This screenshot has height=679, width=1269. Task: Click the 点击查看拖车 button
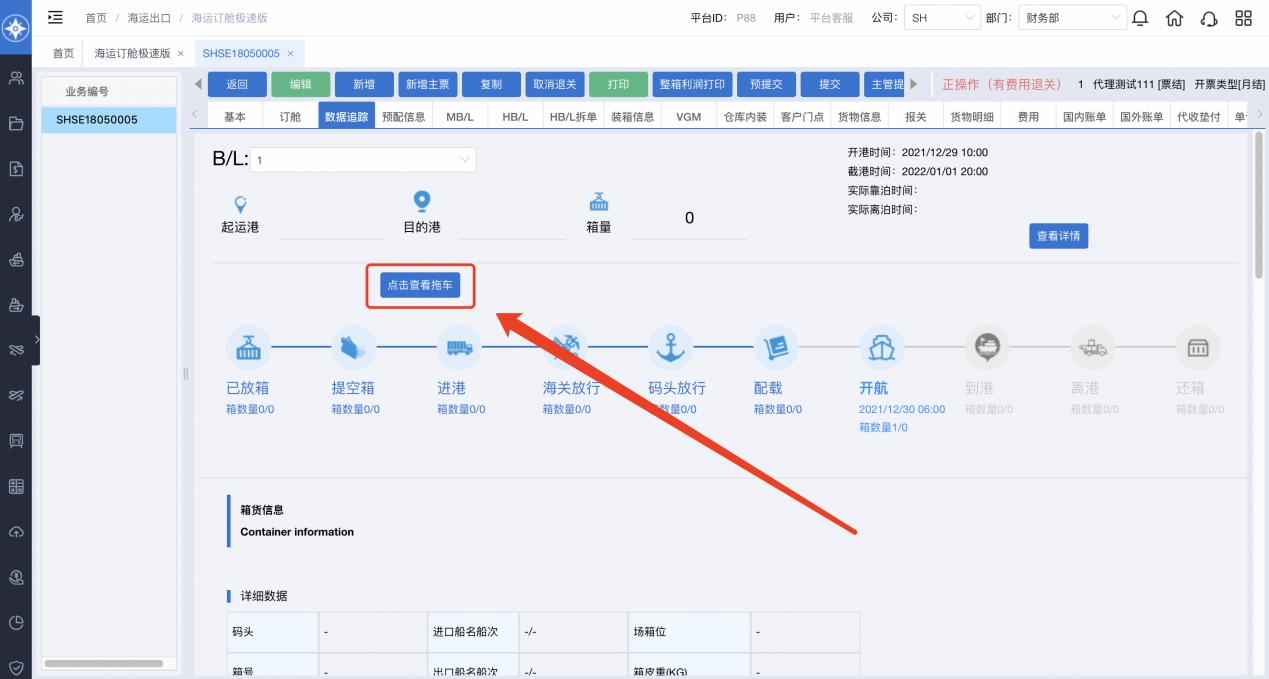tap(420, 286)
